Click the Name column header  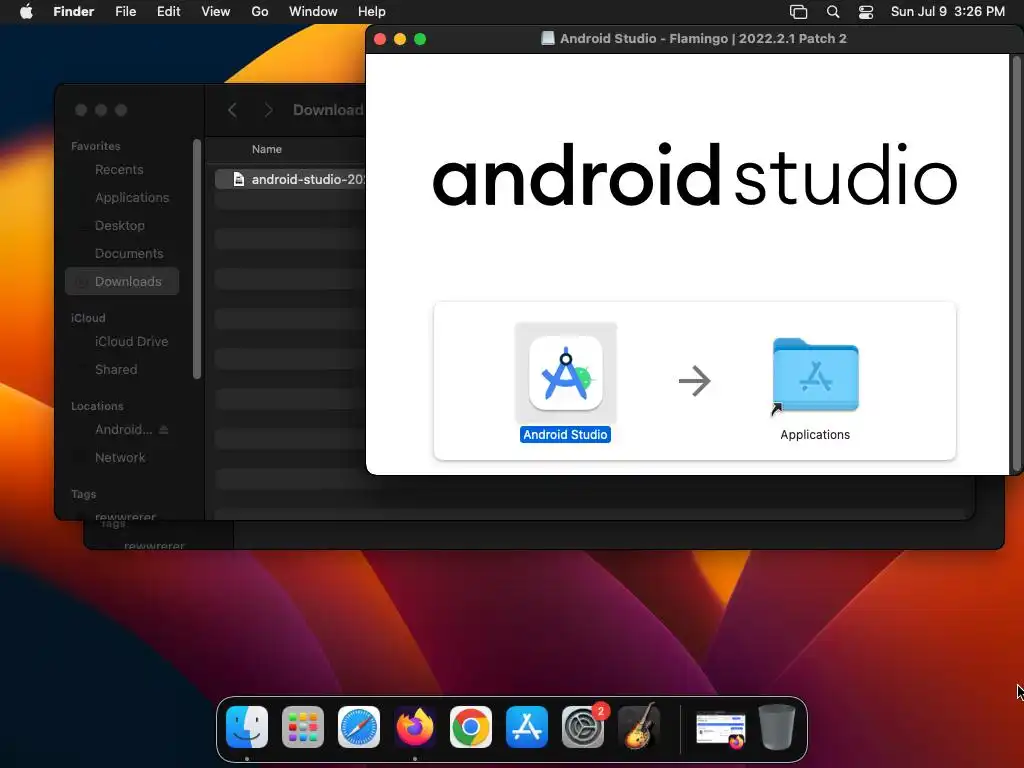pos(266,150)
